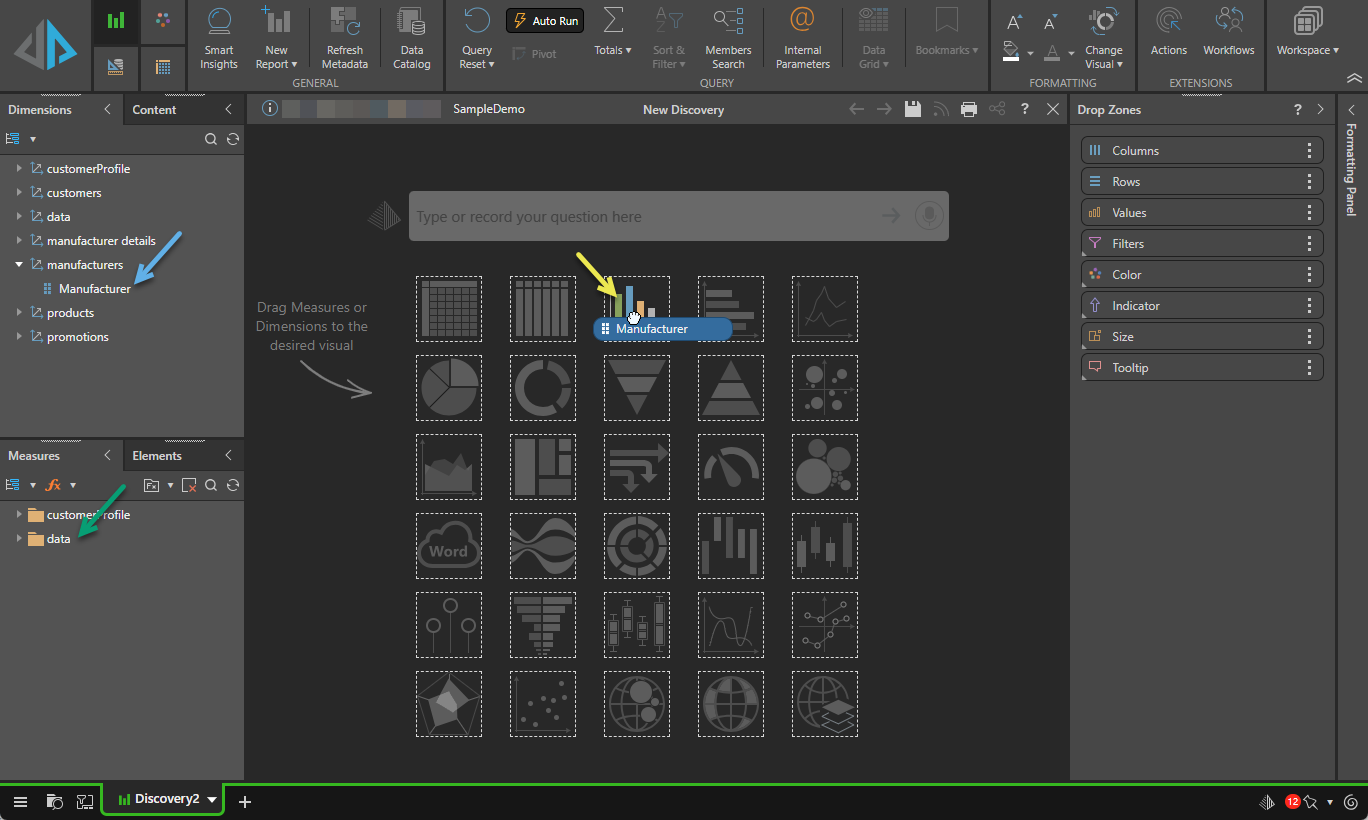Toggle the Auto Run button
This screenshot has width=1368, height=820.
545,20
